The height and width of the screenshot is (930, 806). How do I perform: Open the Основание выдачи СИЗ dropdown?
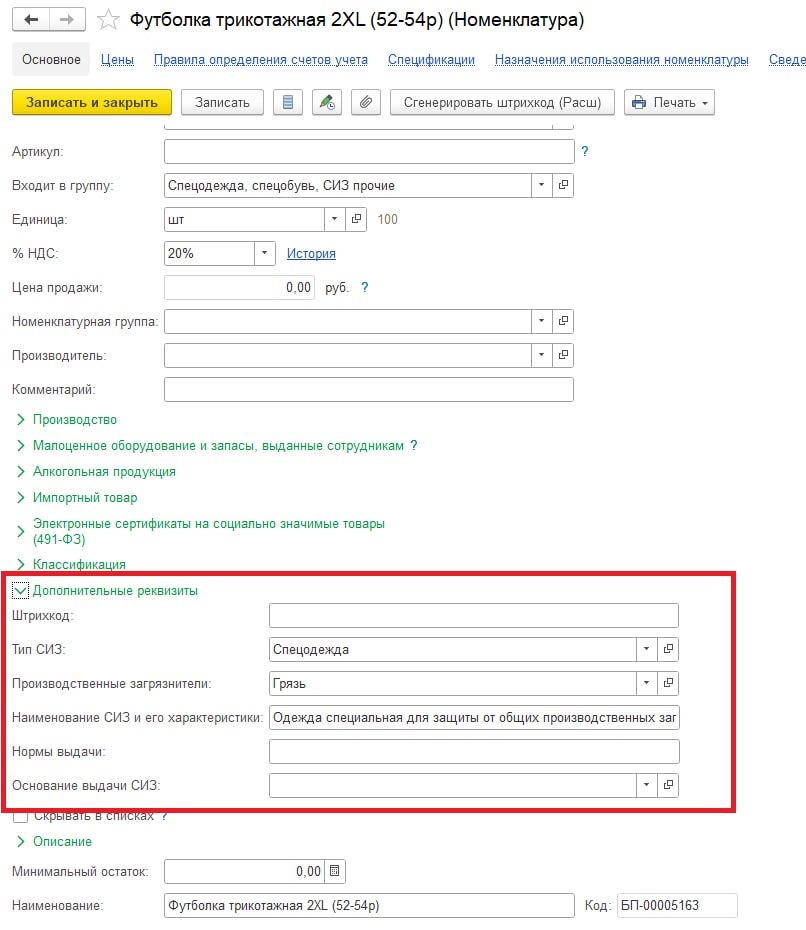click(646, 785)
